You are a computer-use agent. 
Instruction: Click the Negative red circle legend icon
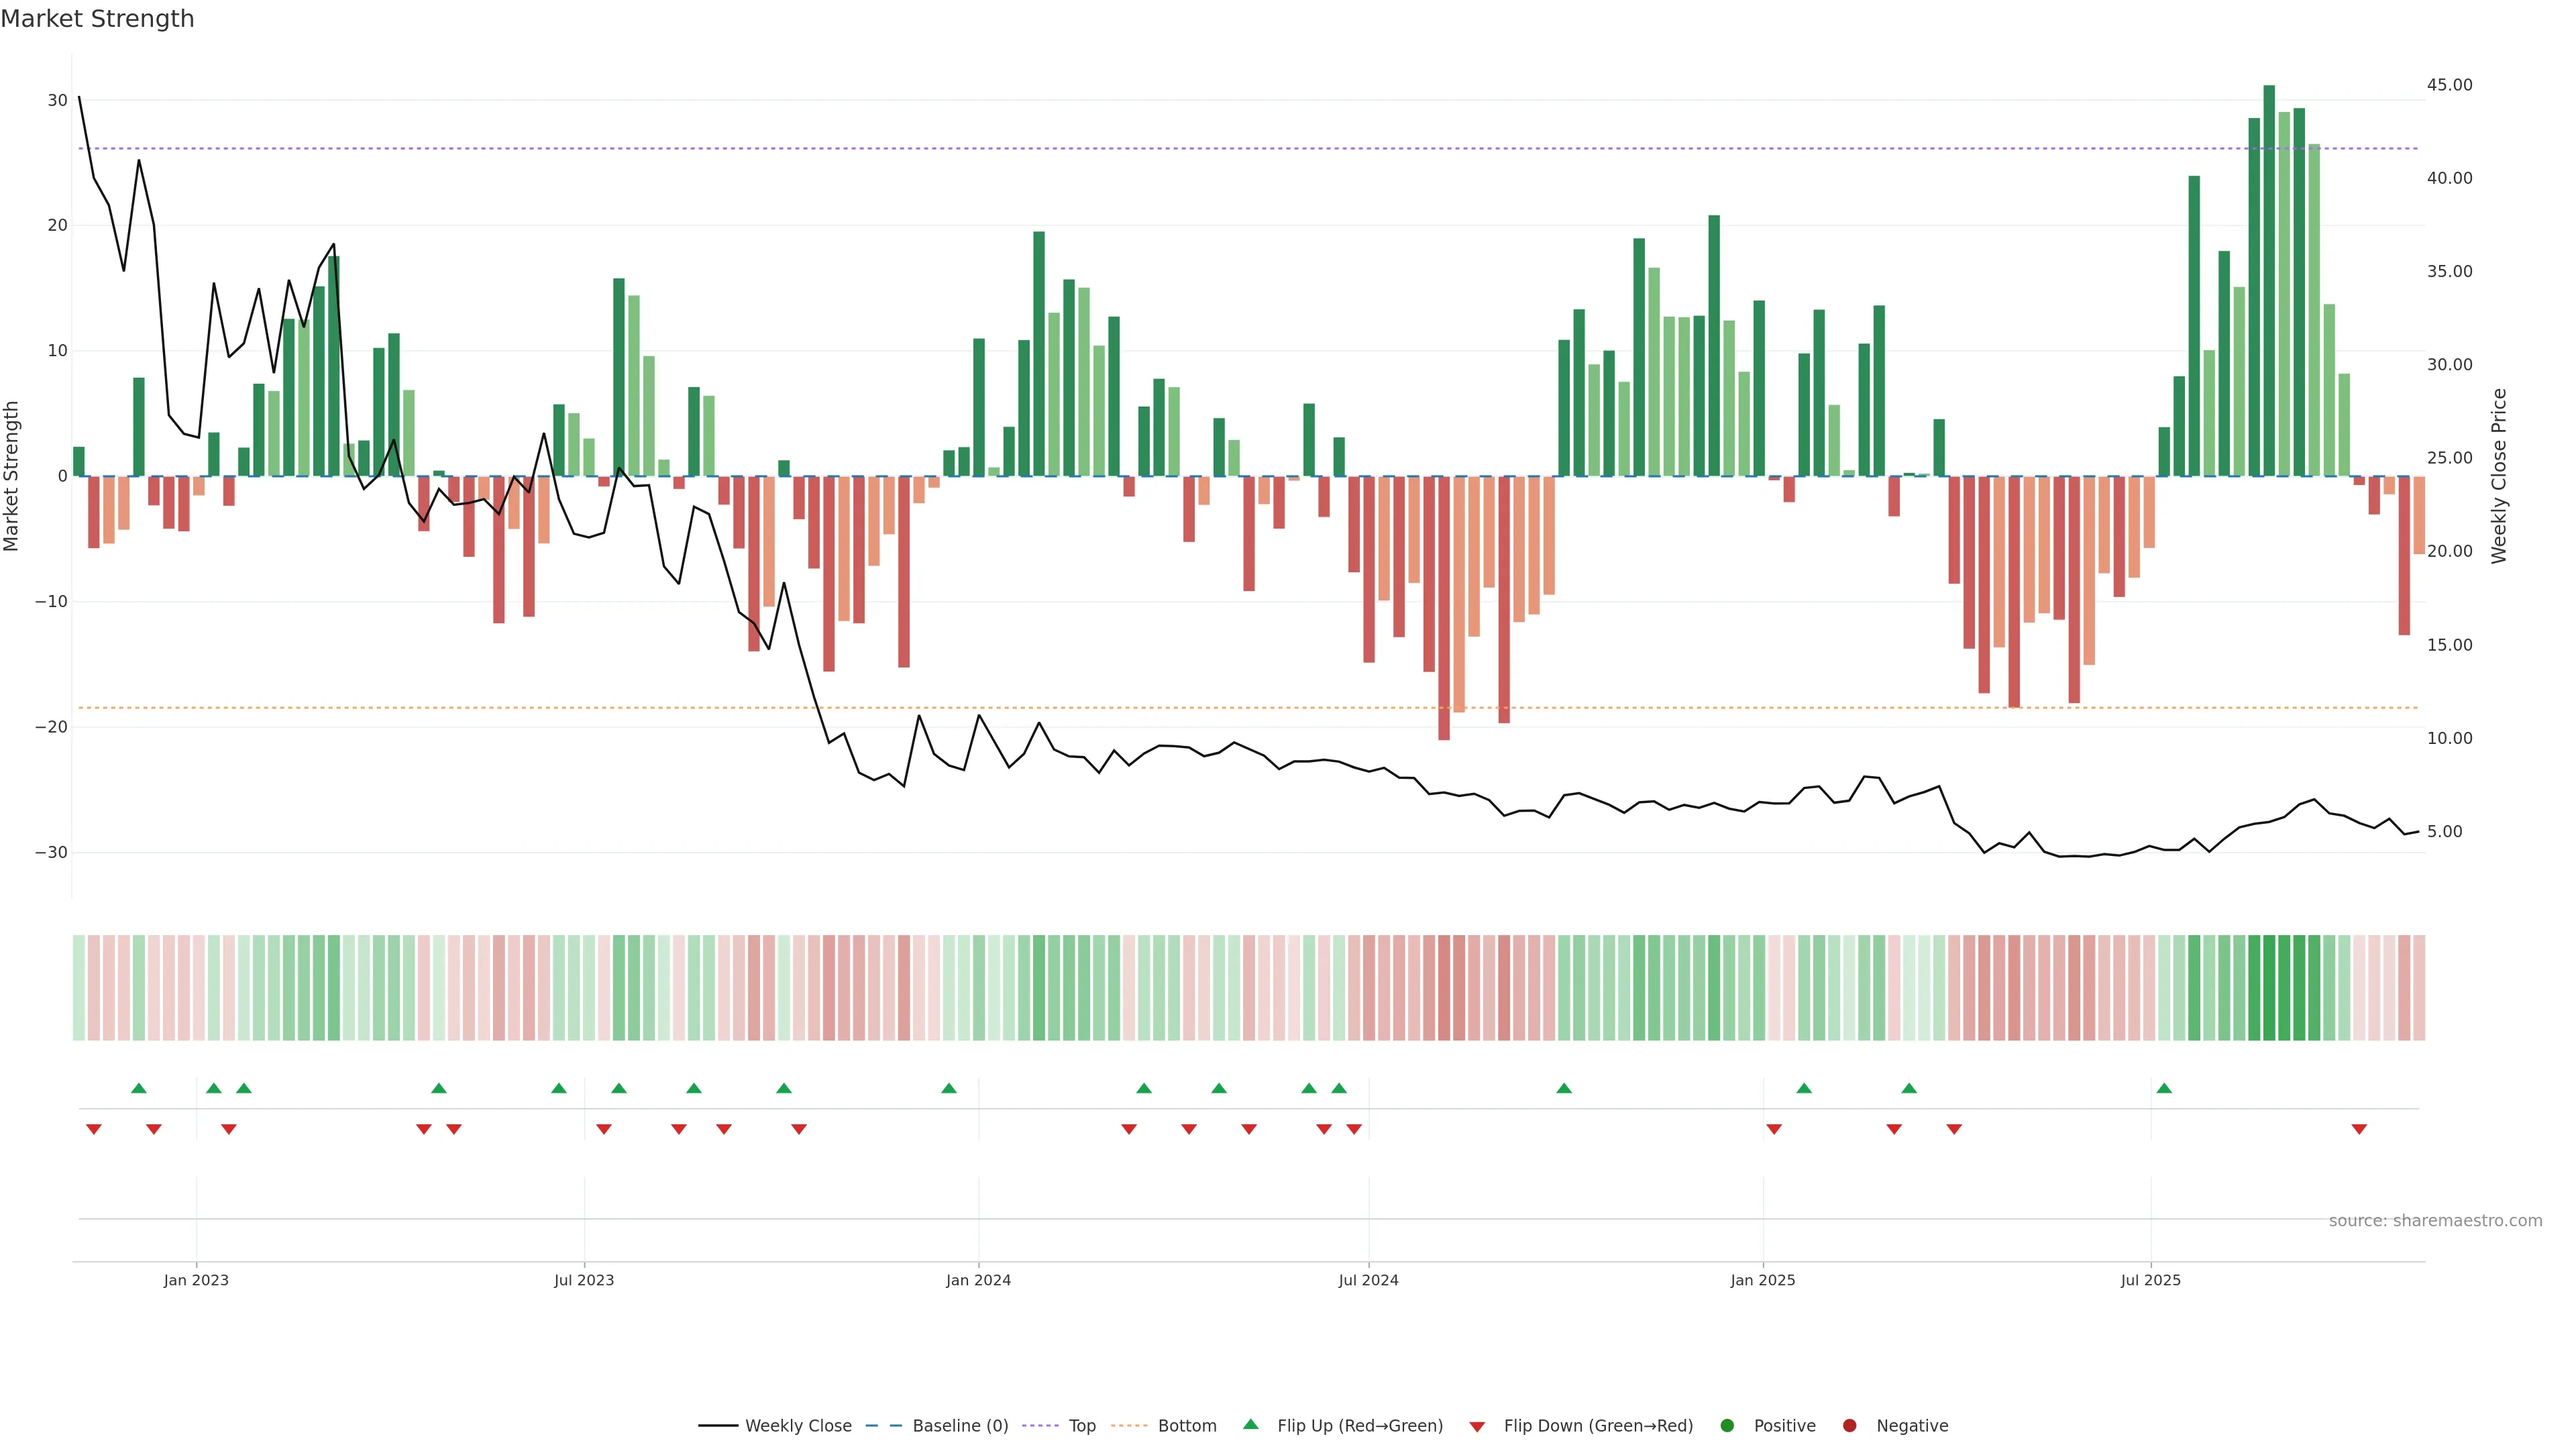1849,1426
